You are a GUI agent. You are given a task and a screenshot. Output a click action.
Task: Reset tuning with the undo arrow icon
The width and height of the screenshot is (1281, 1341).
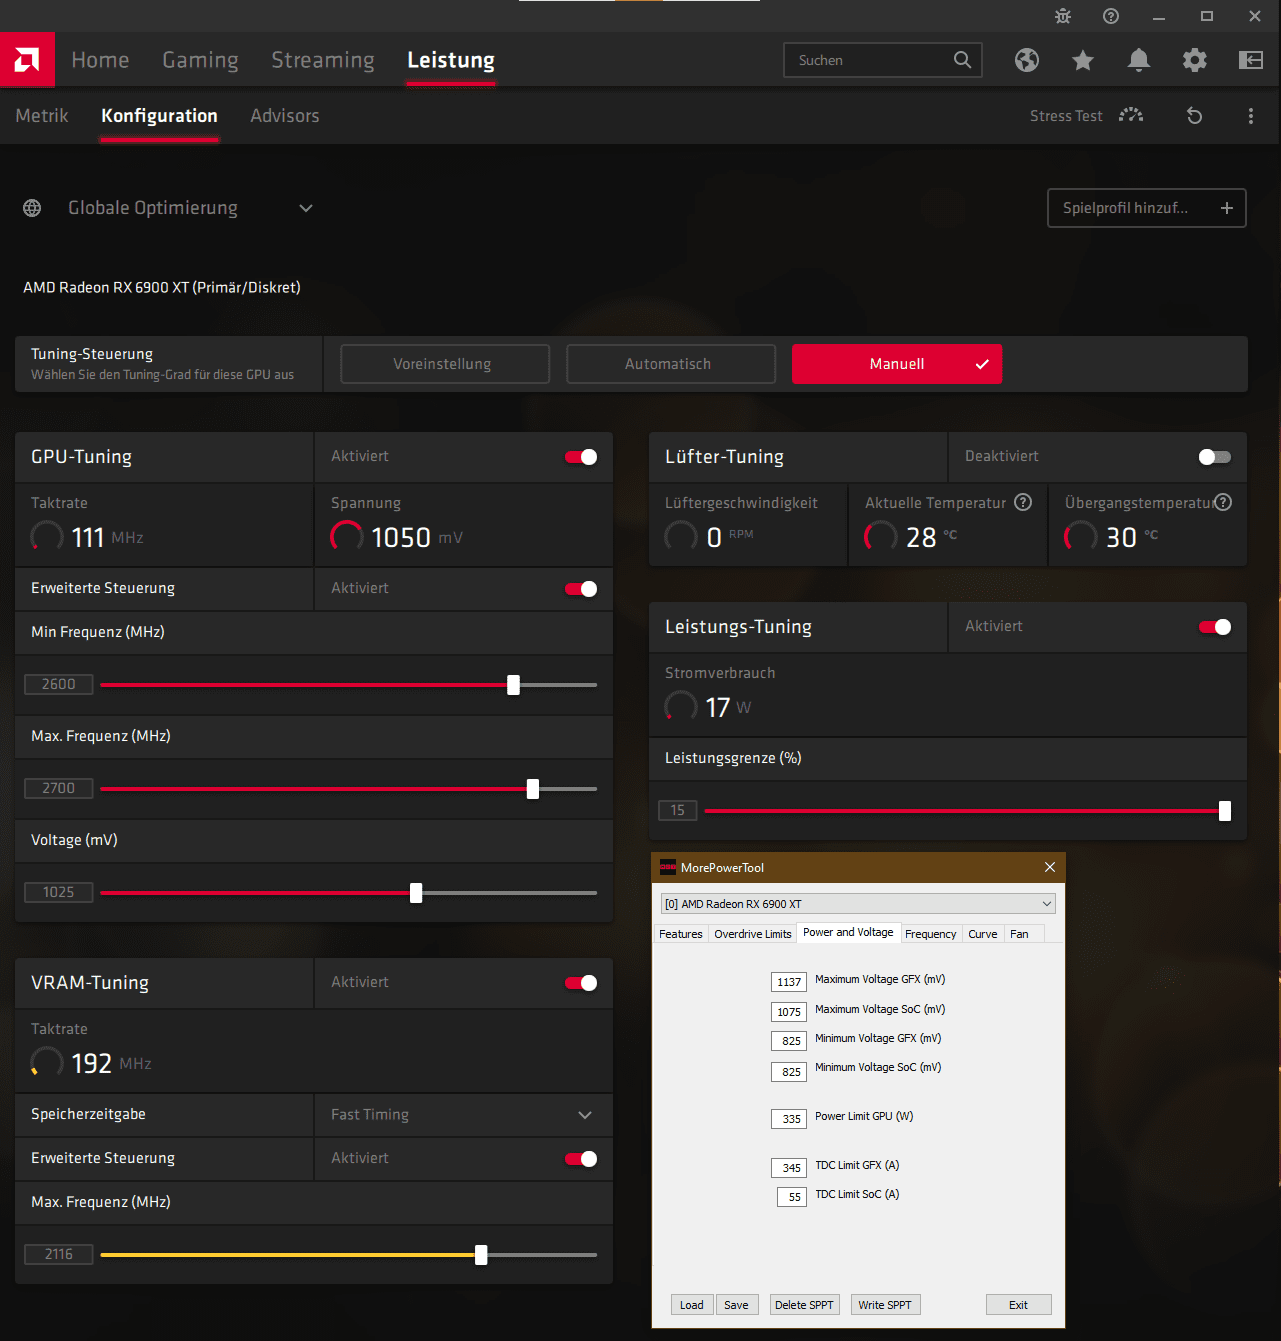1195,116
